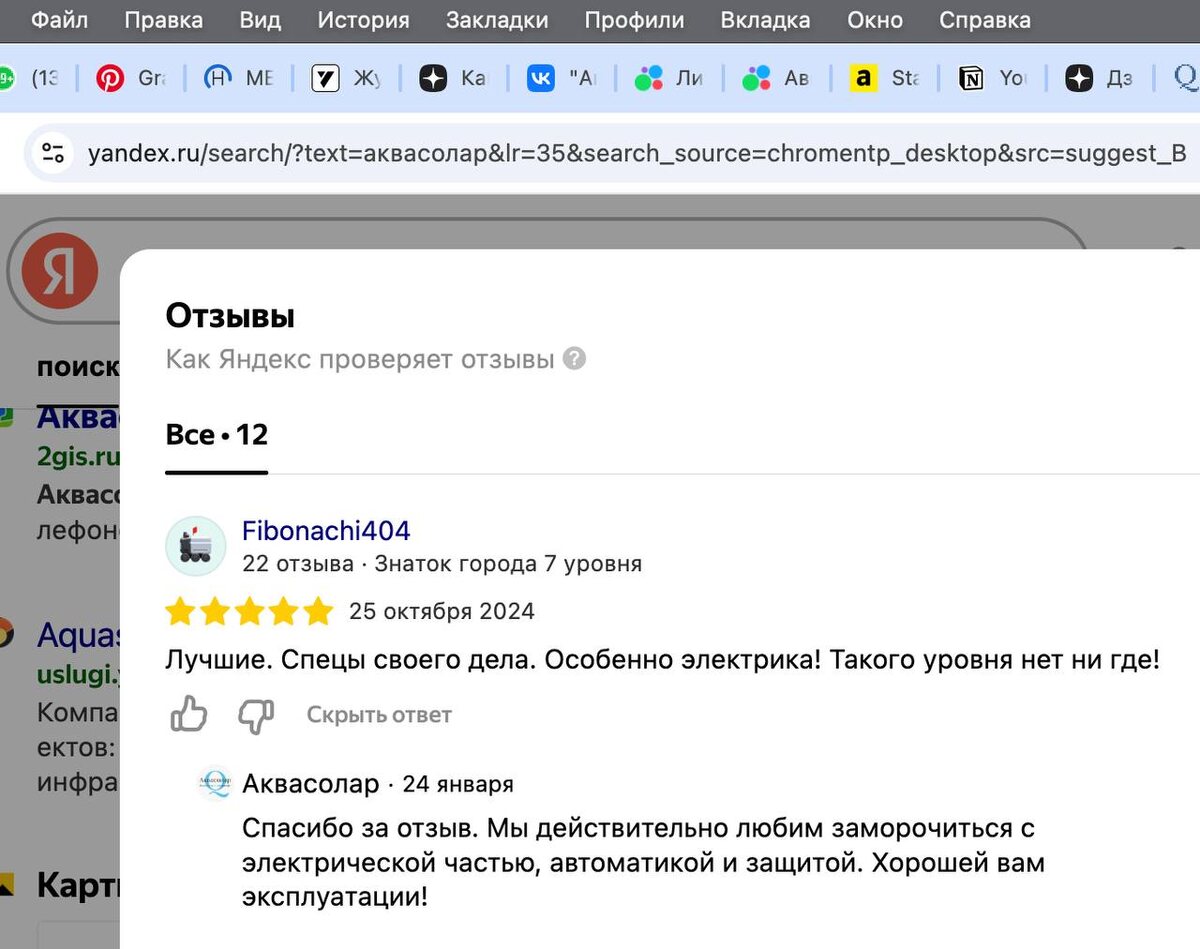Like the Fibonachi404 review with thumbs up
Image resolution: width=1200 pixels, height=949 pixels.
tap(189, 715)
